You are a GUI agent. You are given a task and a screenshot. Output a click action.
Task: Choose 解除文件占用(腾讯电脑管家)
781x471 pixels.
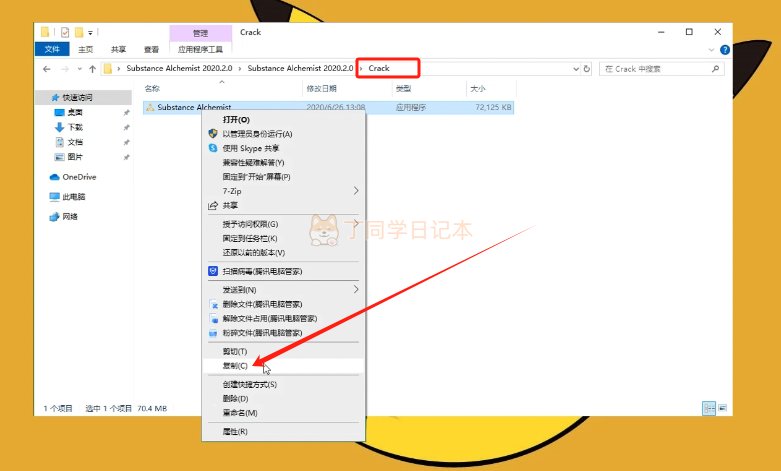[x=283, y=319]
